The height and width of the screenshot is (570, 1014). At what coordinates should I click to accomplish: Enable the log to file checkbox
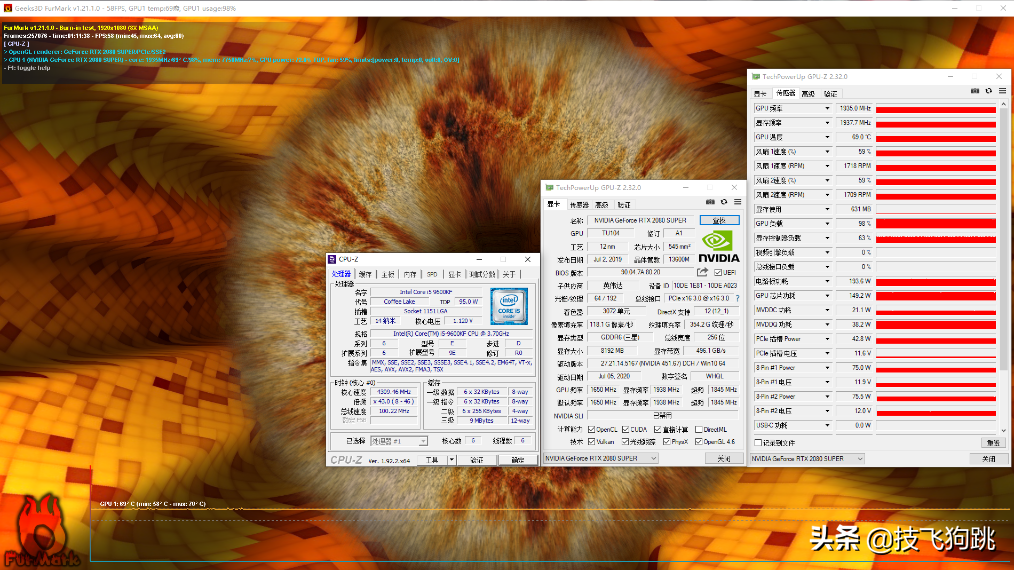click(x=758, y=442)
